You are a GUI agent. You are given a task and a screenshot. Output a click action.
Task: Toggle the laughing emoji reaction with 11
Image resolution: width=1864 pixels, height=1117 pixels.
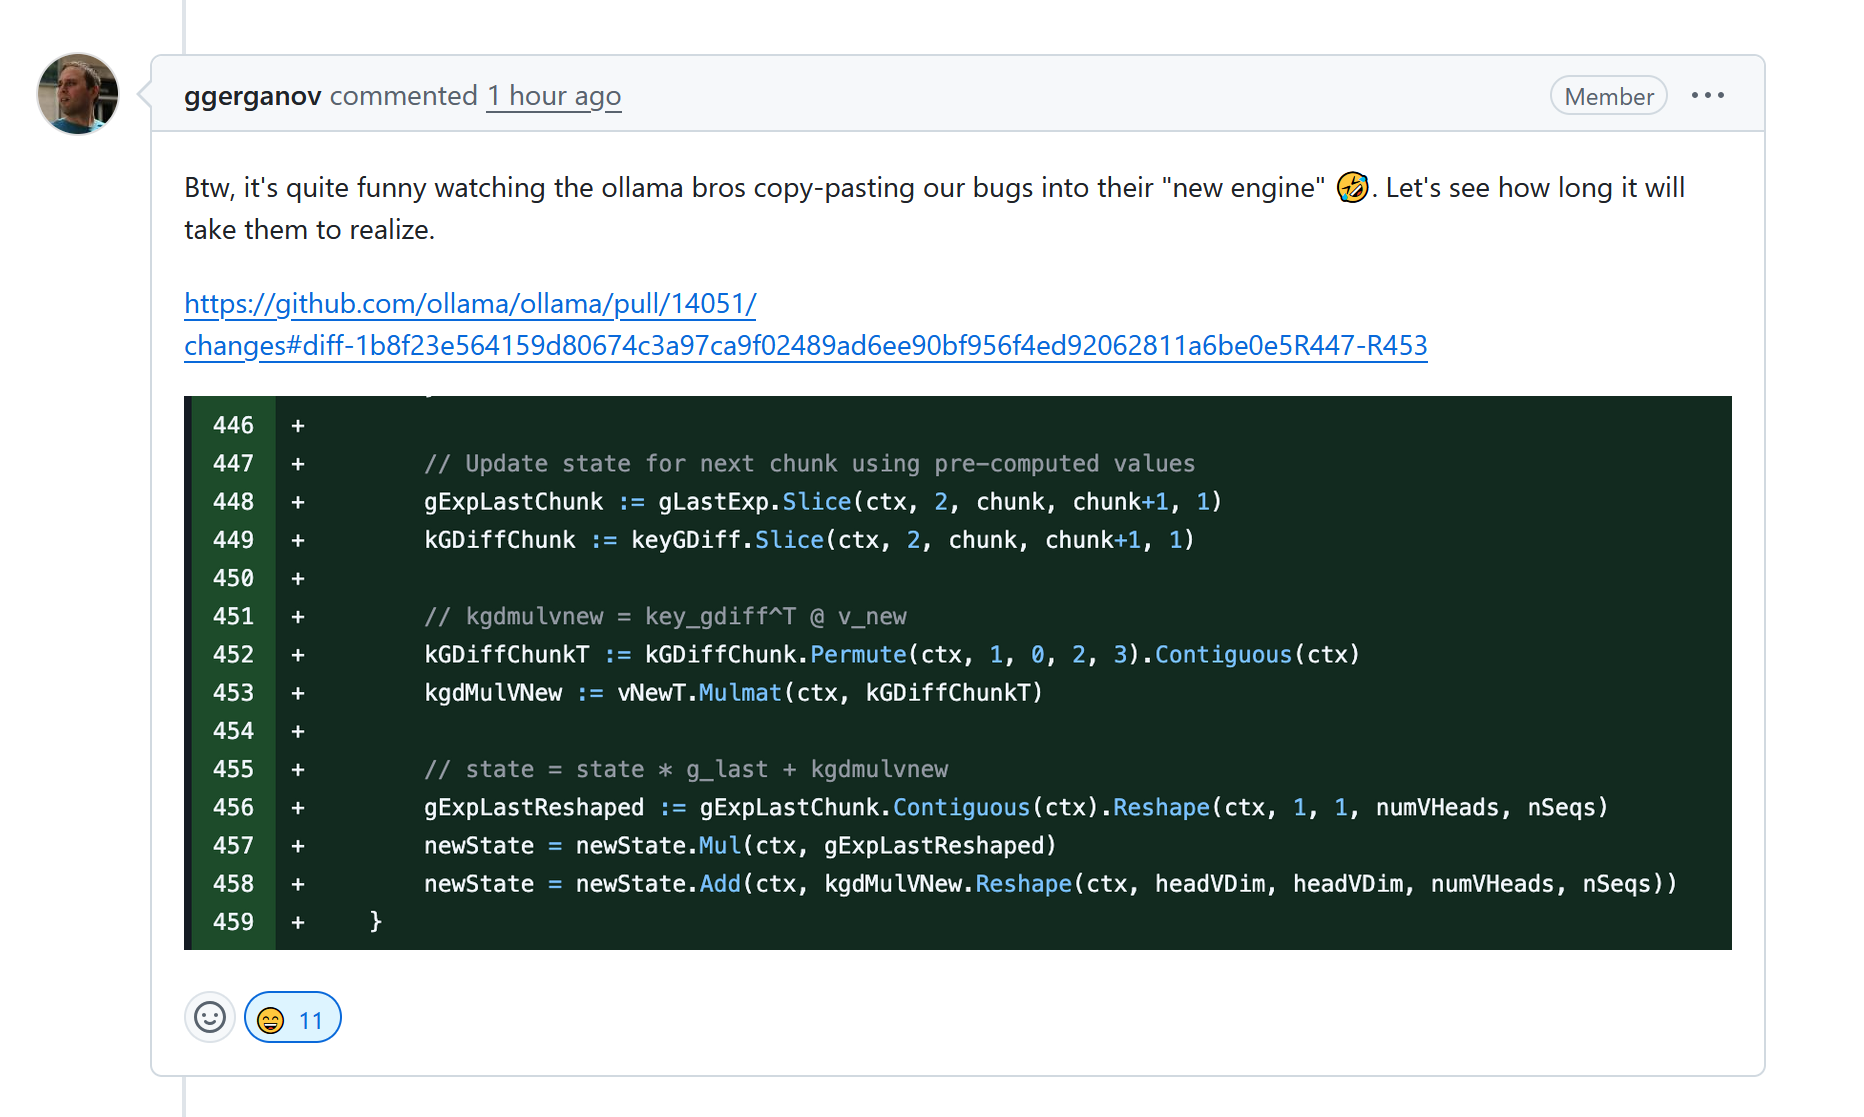[292, 1018]
